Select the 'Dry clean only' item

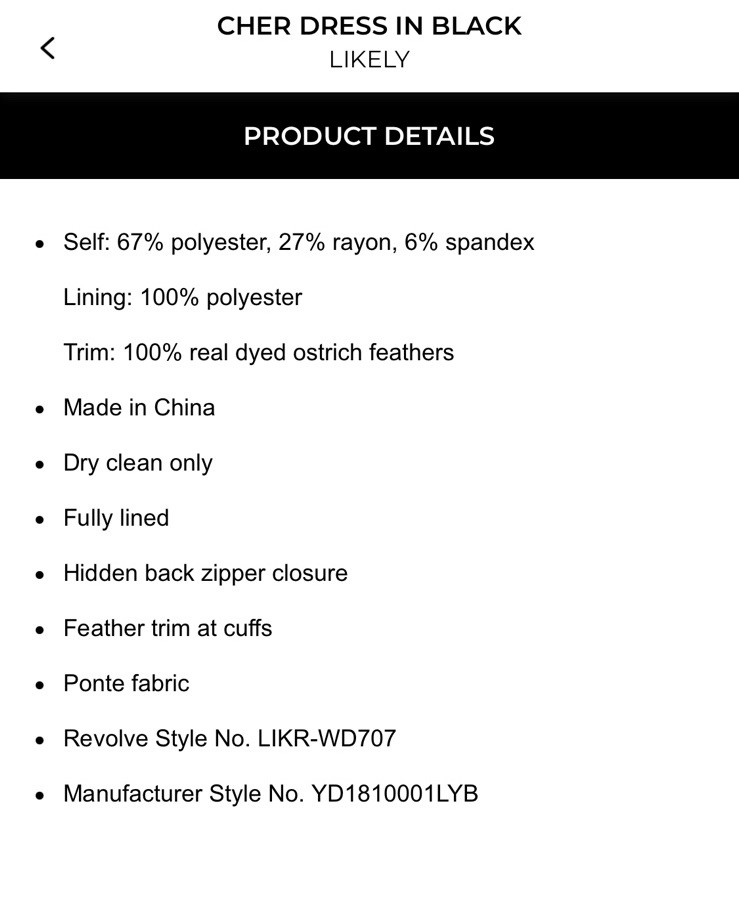(138, 463)
